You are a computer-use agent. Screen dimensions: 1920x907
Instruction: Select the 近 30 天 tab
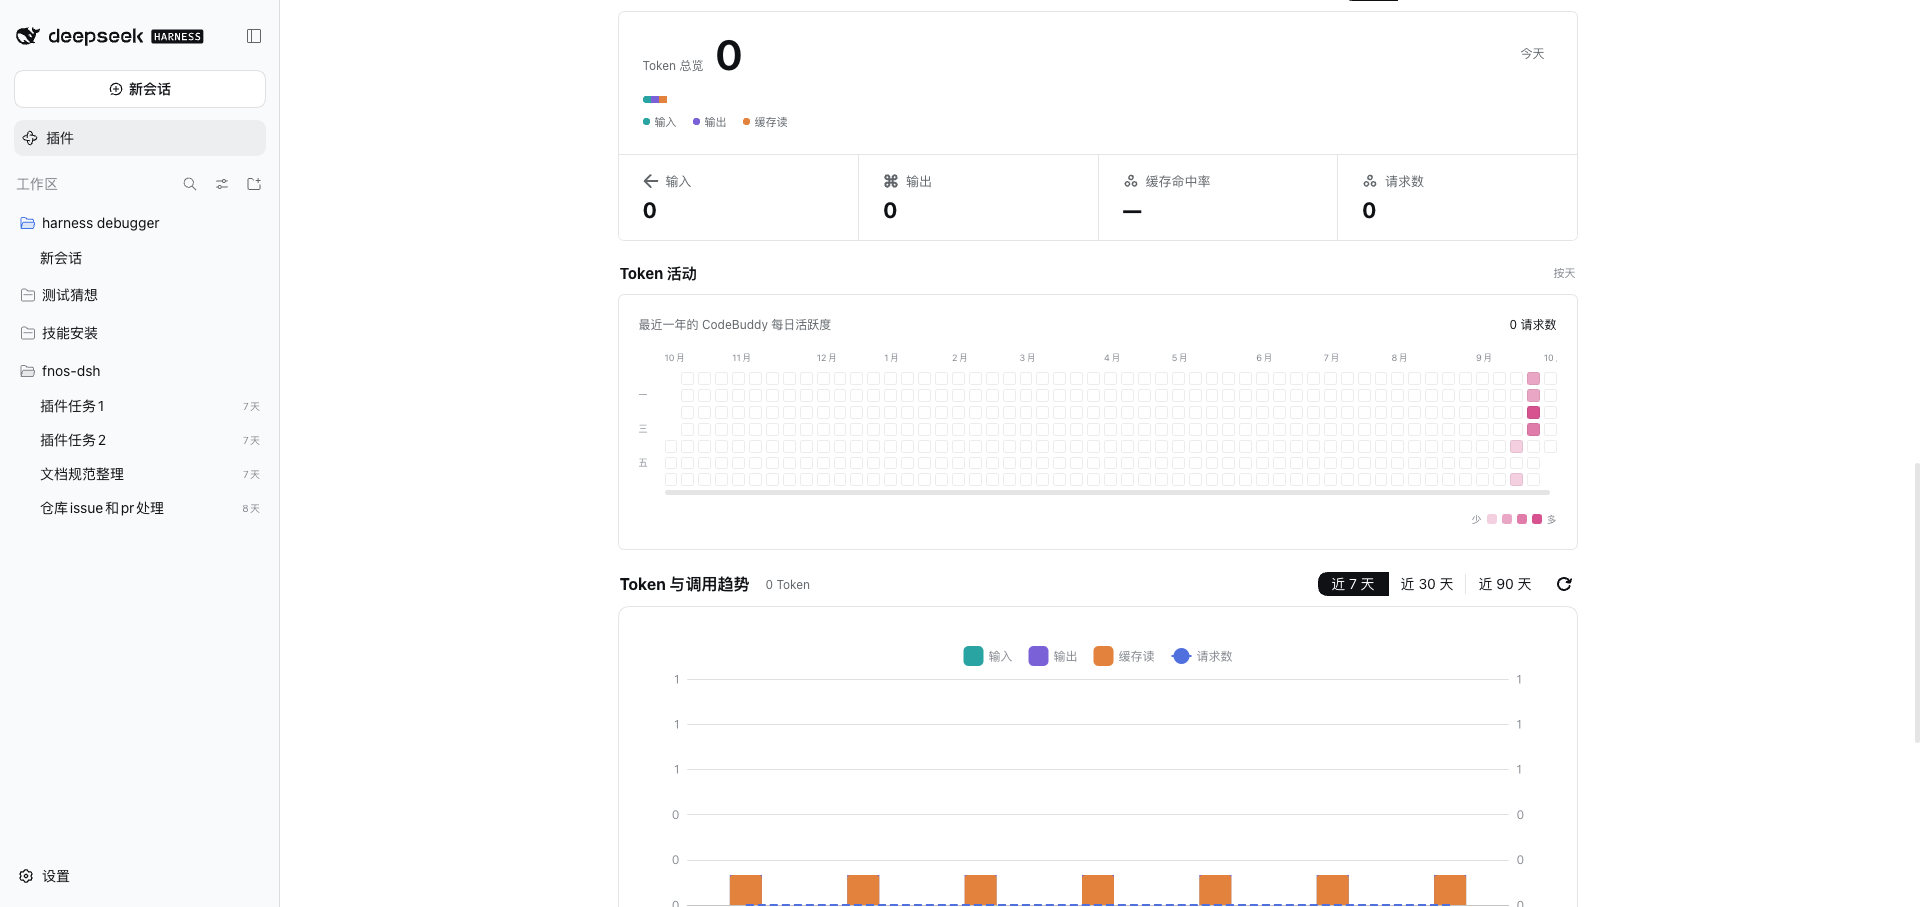1427,584
